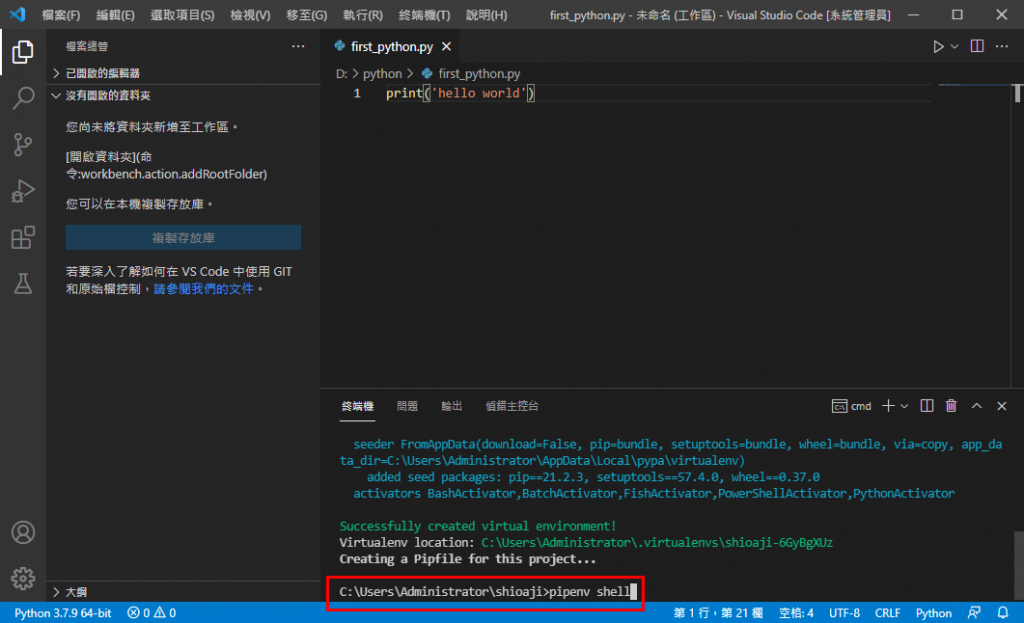Open the Explorer view in activity bar

point(23,52)
